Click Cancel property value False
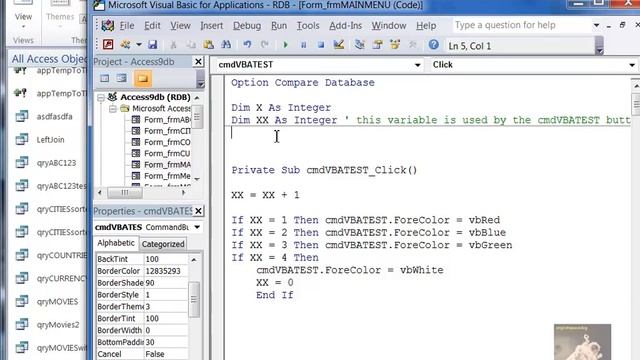Screen dimensions: 640x360 (166, 354)
